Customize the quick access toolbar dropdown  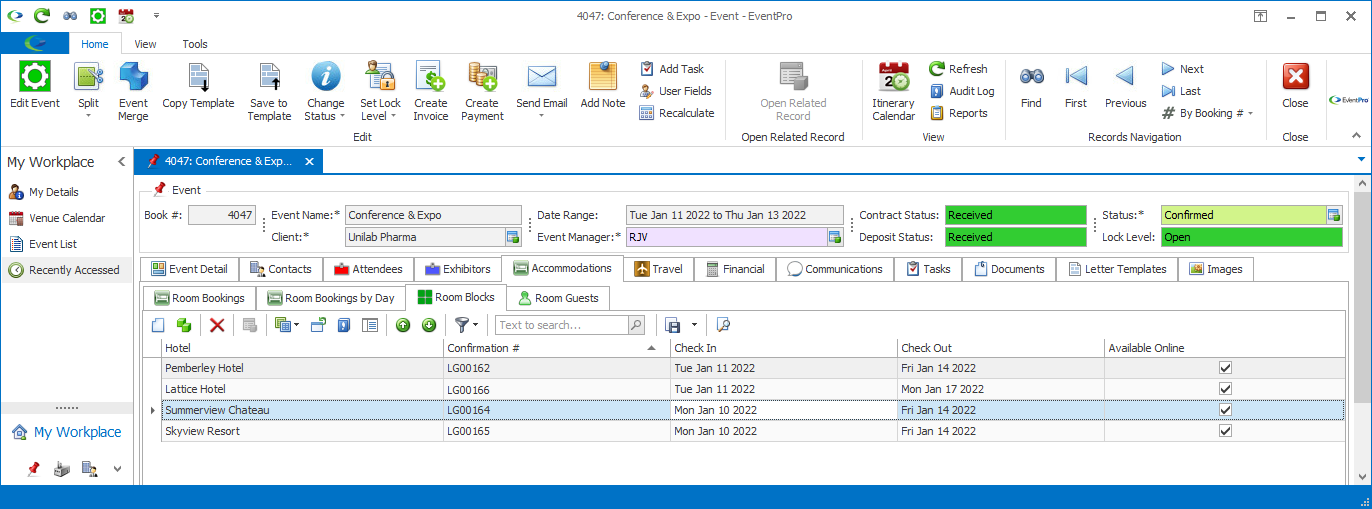pos(156,15)
